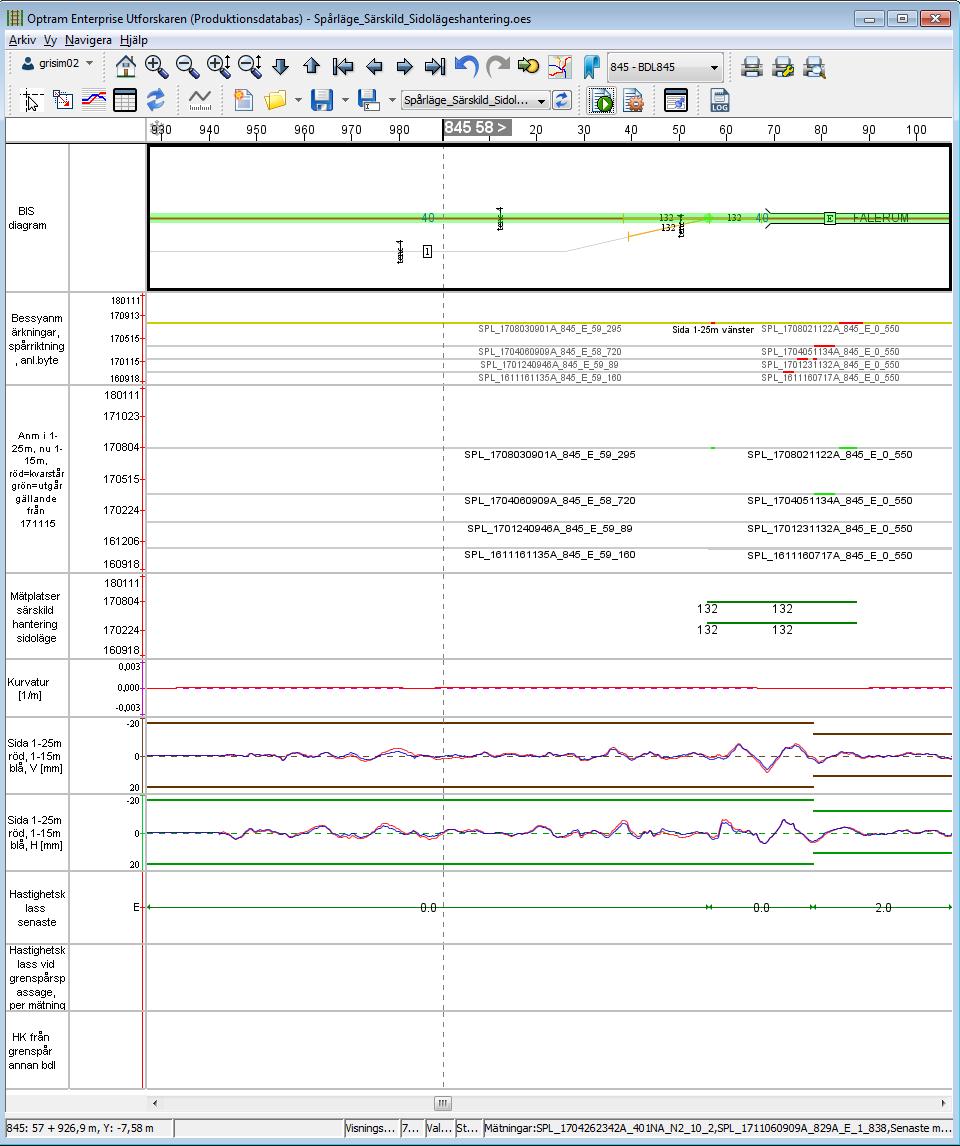
Task: Open the Hjälp menu
Action: click(x=134, y=40)
